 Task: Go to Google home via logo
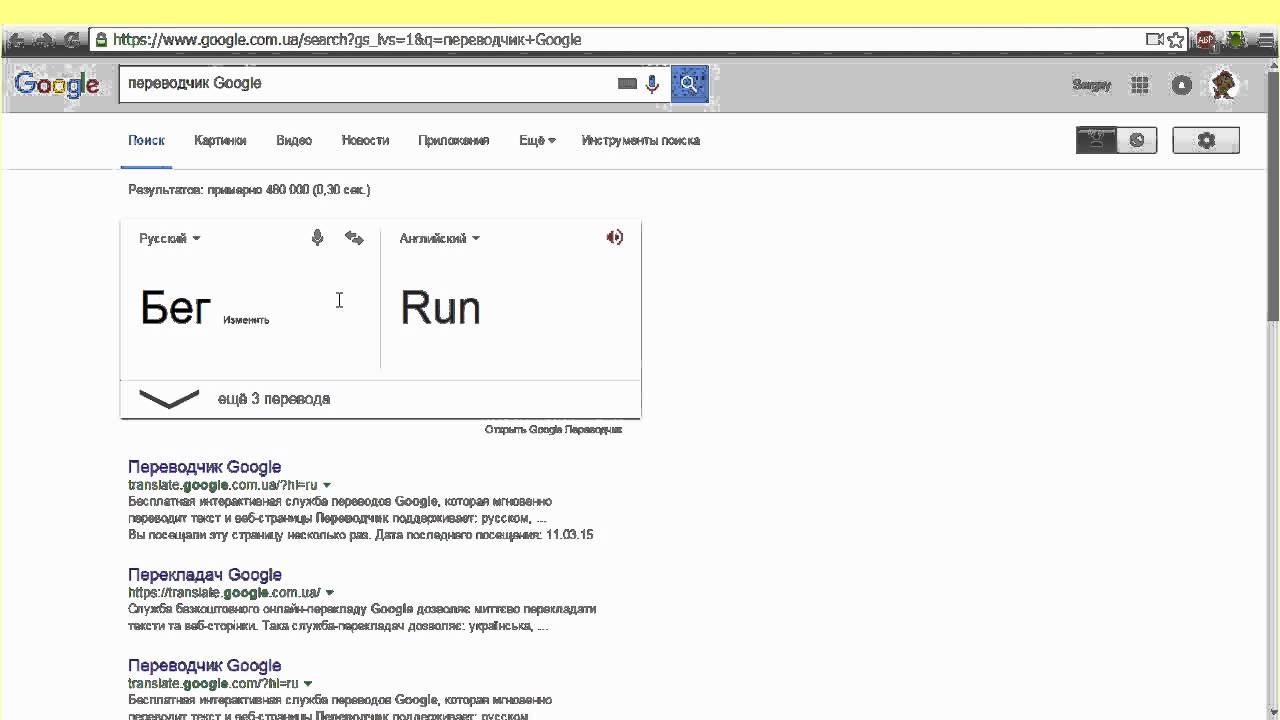click(57, 84)
